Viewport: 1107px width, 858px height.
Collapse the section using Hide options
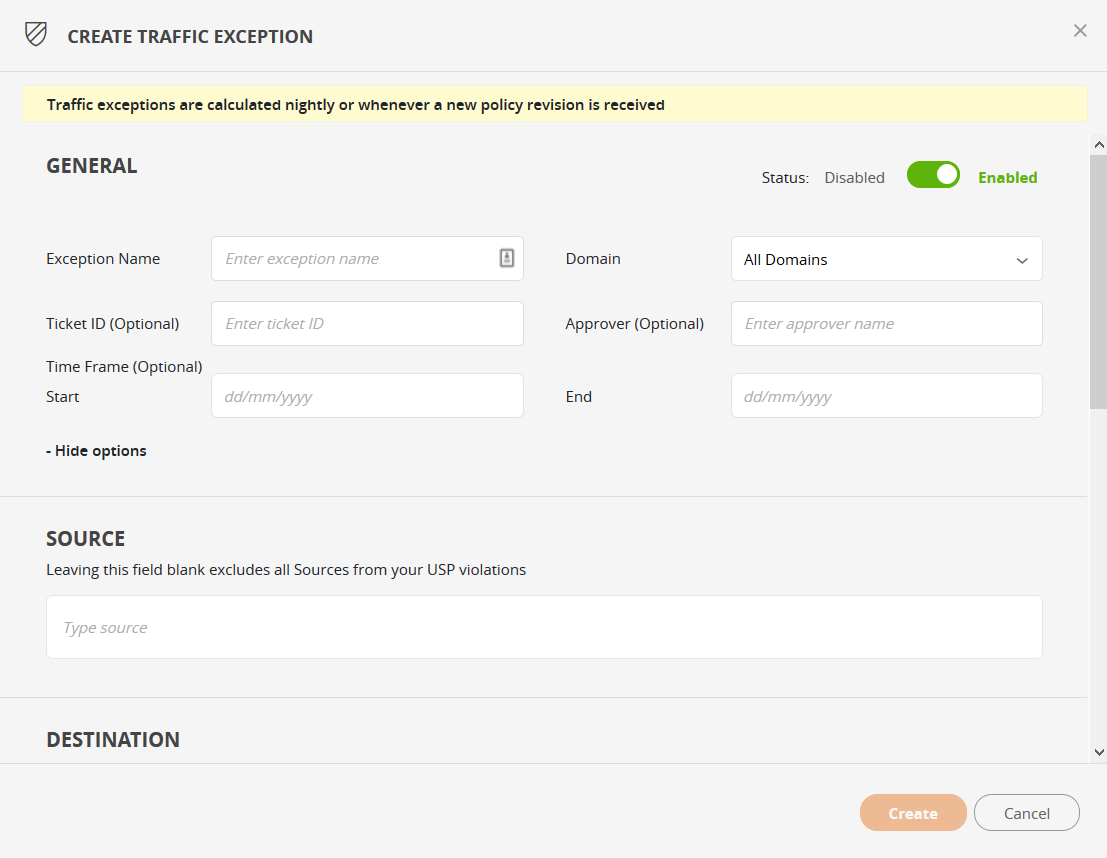(97, 451)
